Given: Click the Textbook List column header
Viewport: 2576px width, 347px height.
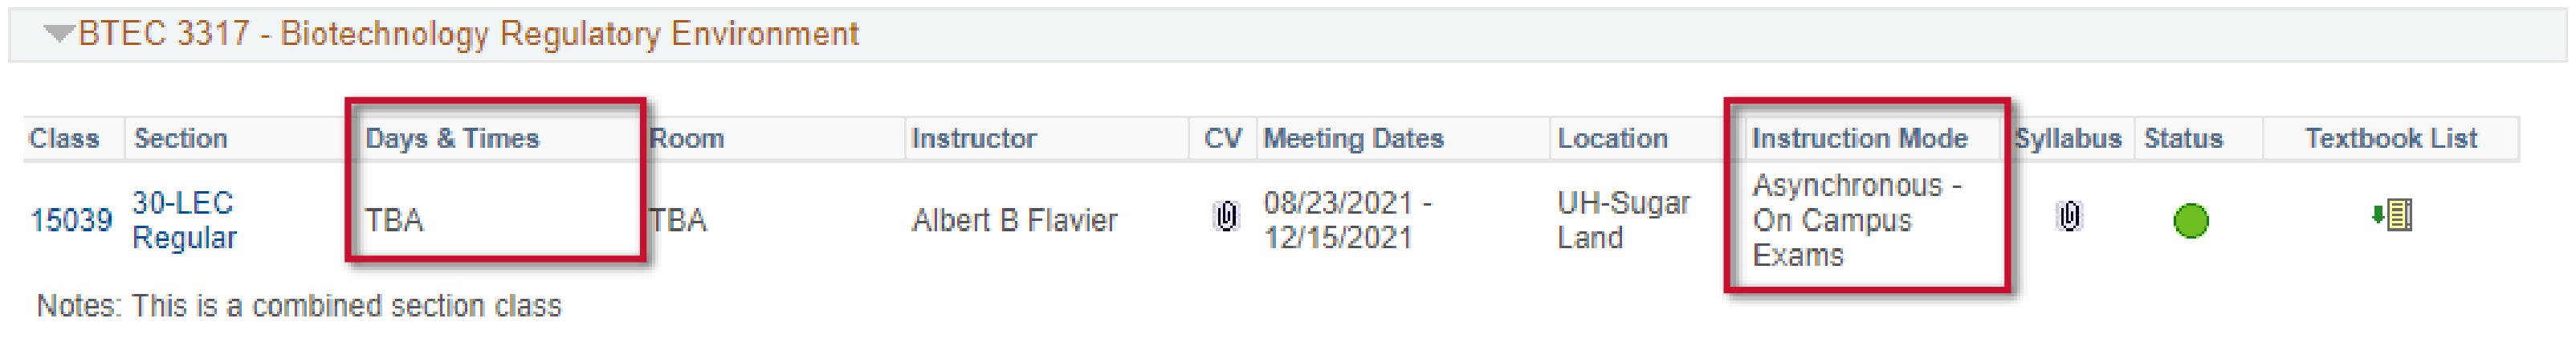Looking at the screenshot, I should tap(2390, 138).
